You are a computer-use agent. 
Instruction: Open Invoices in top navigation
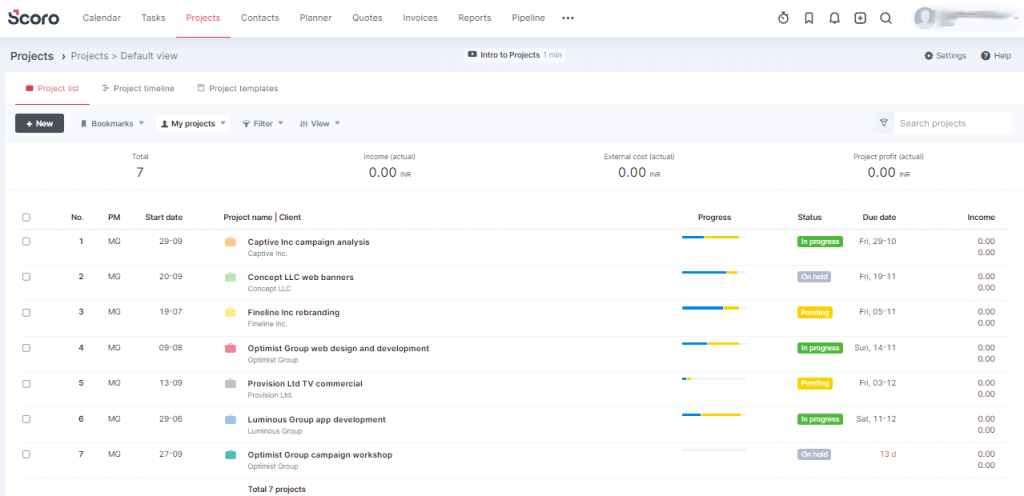click(420, 18)
